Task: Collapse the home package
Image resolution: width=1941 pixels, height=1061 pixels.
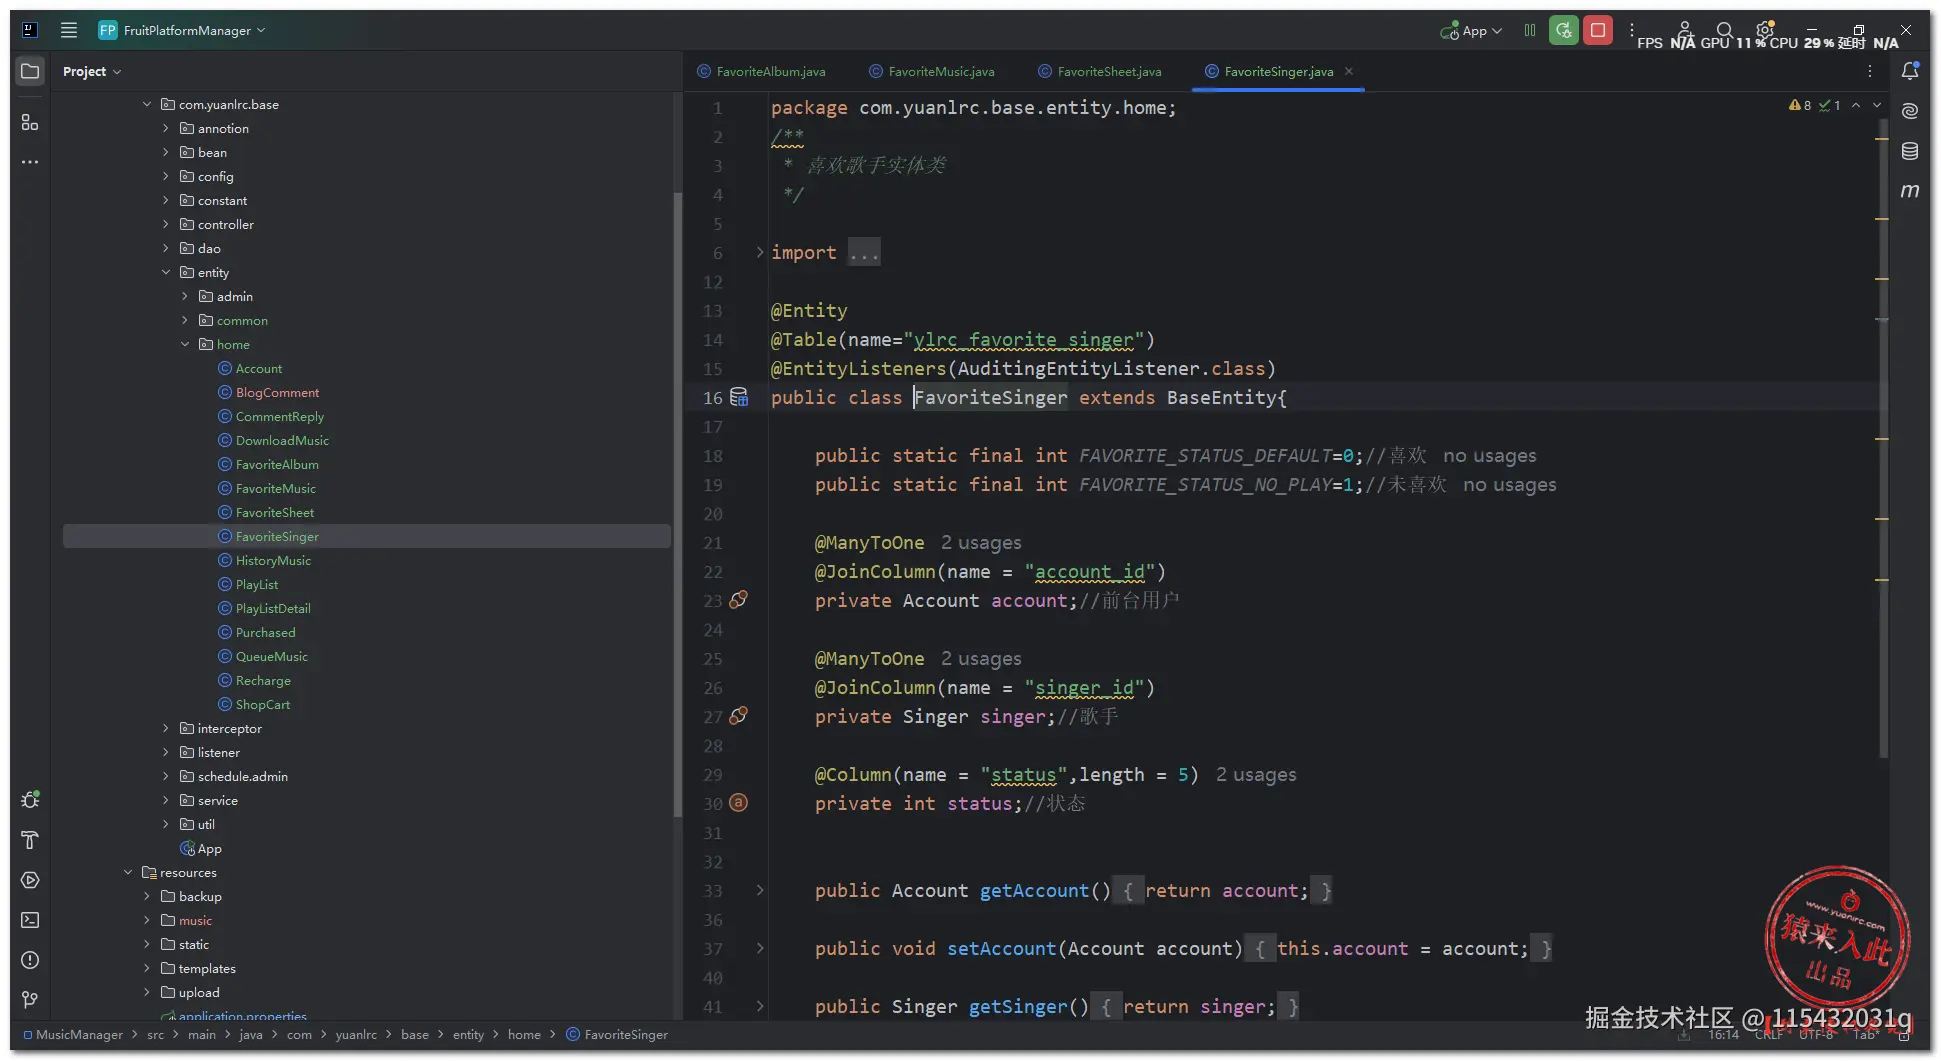Action: click(x=185, y=344)
